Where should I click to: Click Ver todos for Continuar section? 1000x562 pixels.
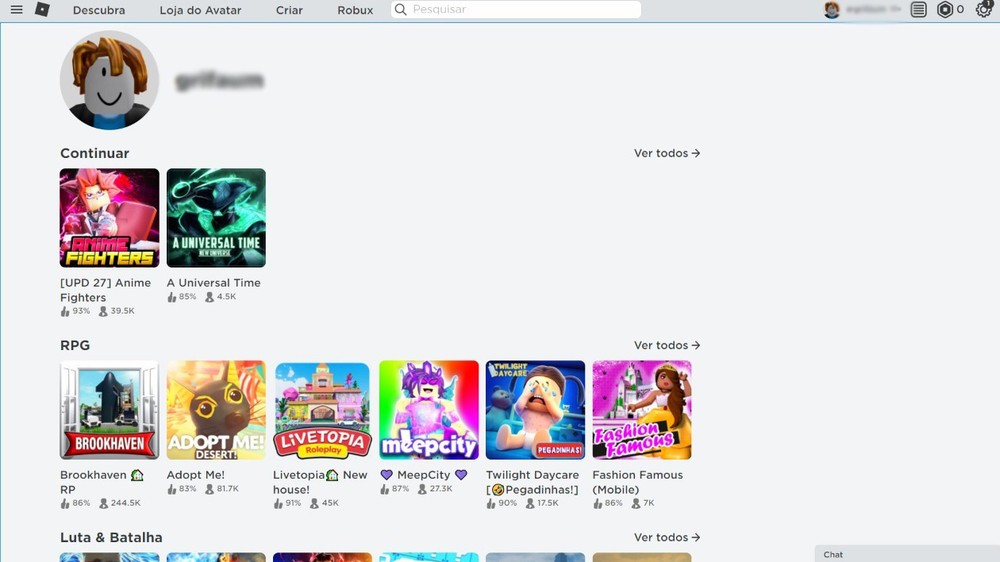coord(667,153)
